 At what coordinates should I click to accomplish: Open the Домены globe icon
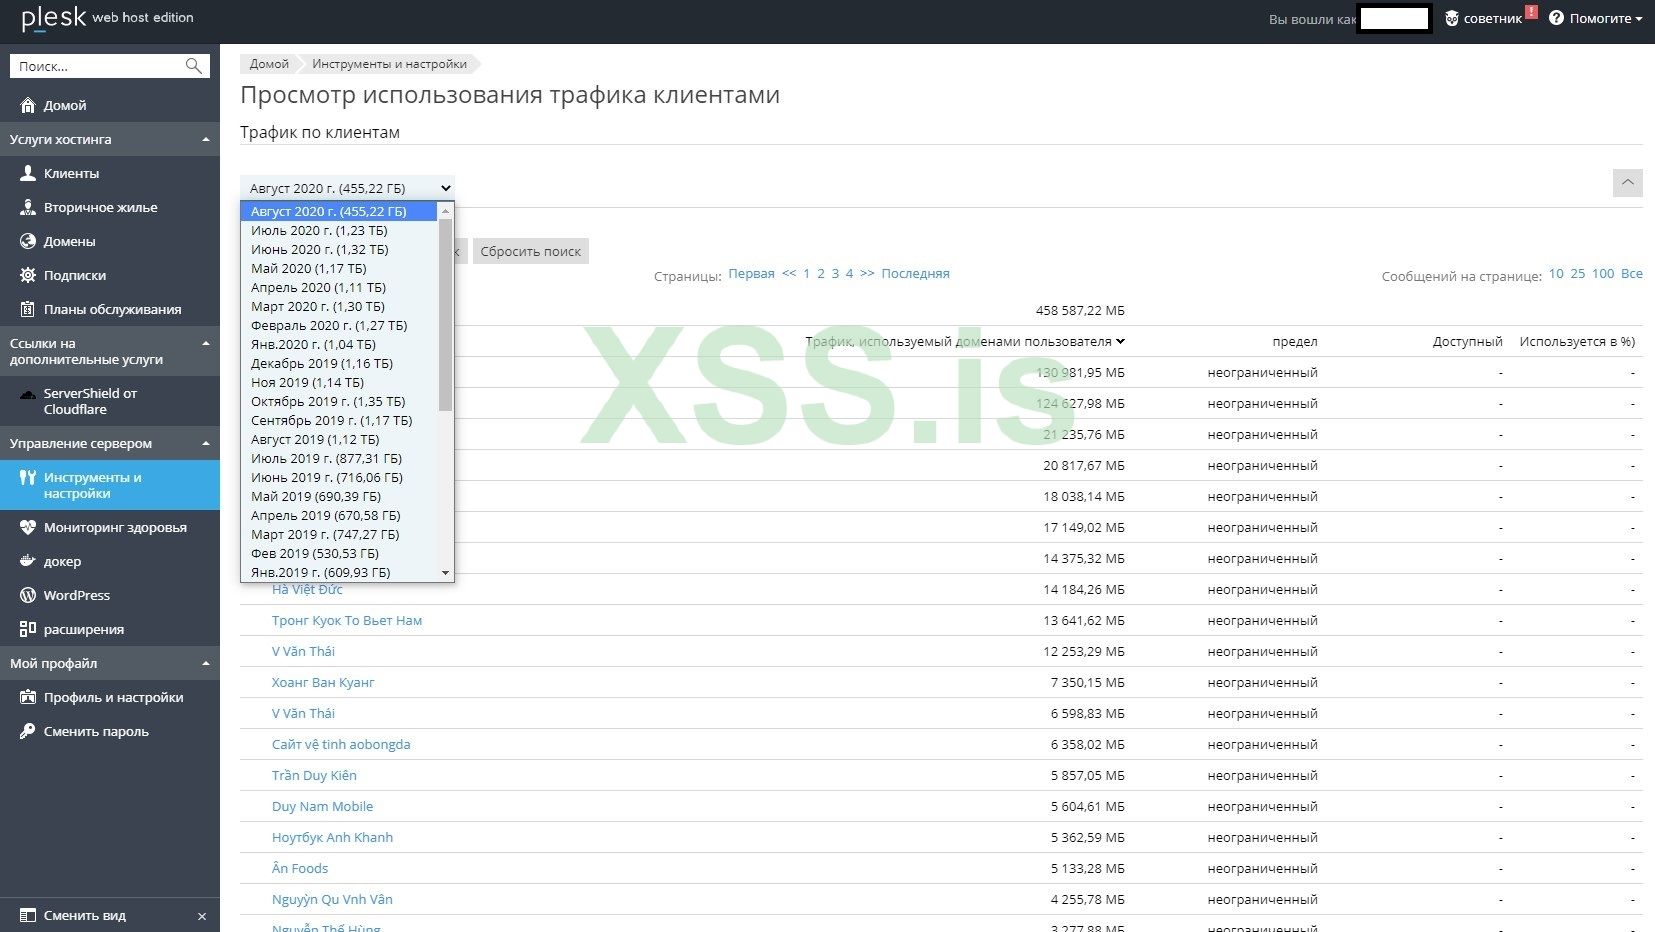coord(27,241)
